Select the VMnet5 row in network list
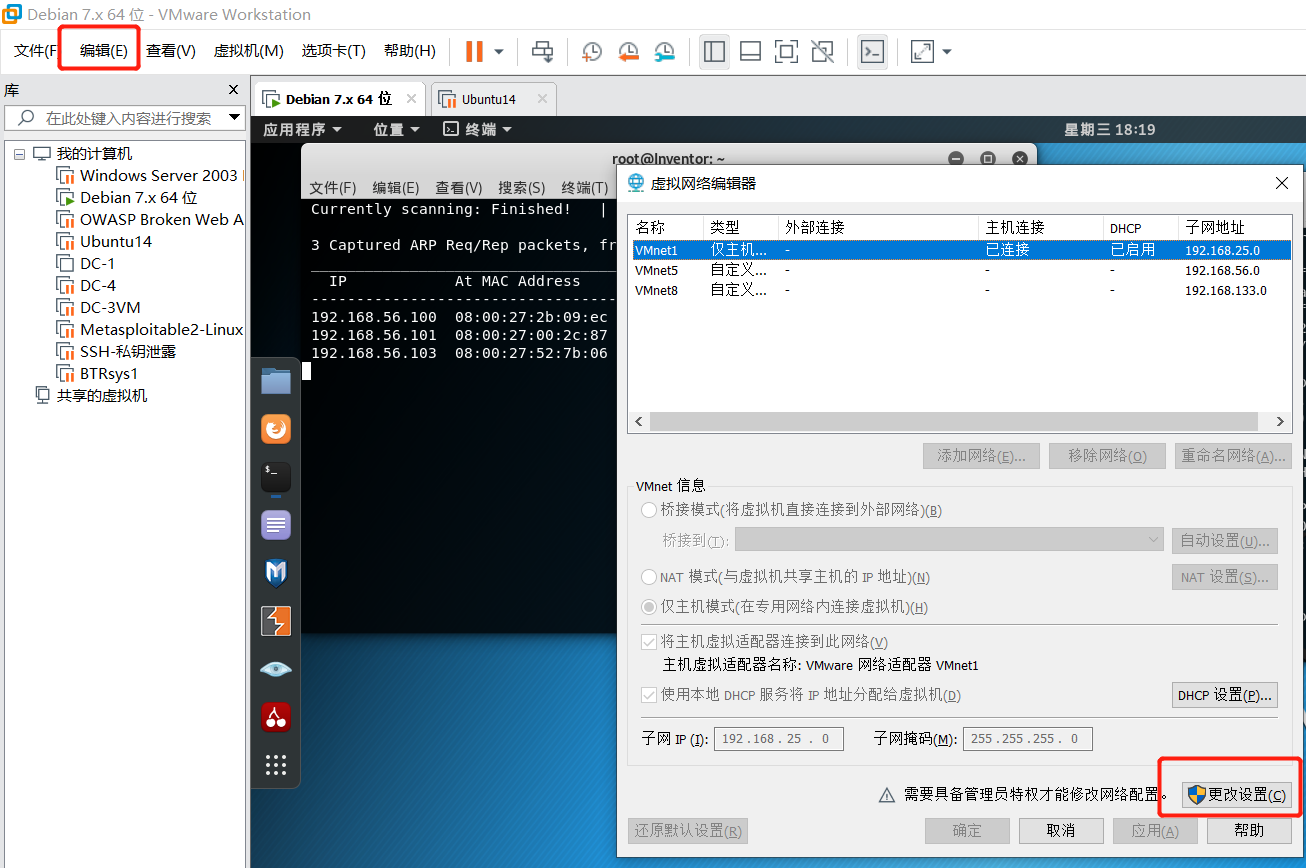The width and height of the screenshot is (1306, 868). pyautogui.click(x=960, y=270)
